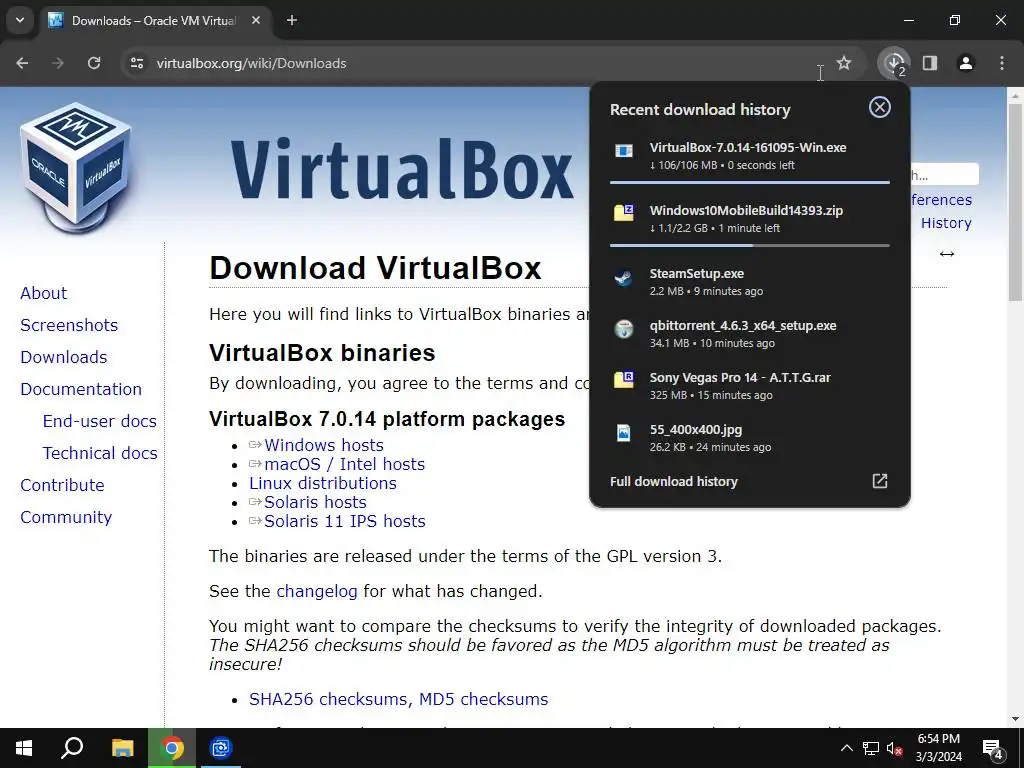Go back to the previous page
1024x768 pixels.
coord(22,63)
